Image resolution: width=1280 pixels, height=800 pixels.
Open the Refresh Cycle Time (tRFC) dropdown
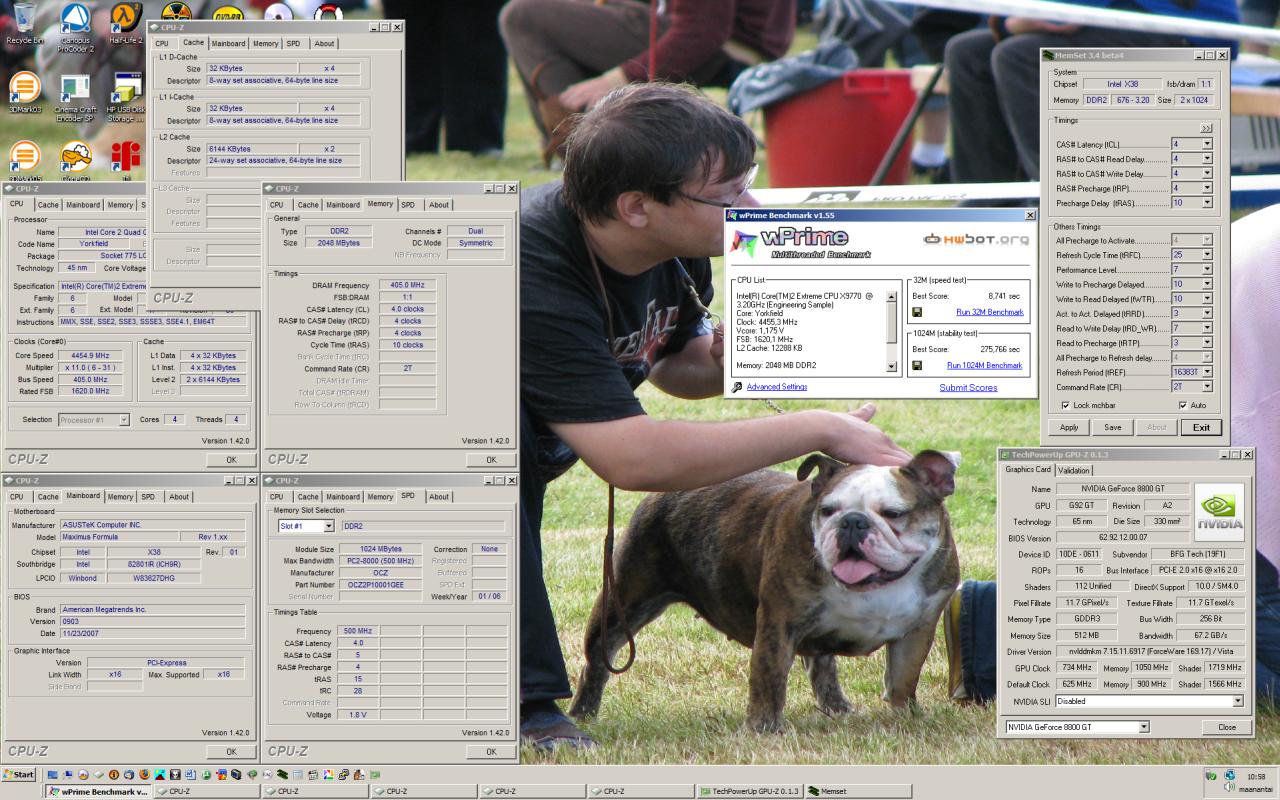point(1207,255)
